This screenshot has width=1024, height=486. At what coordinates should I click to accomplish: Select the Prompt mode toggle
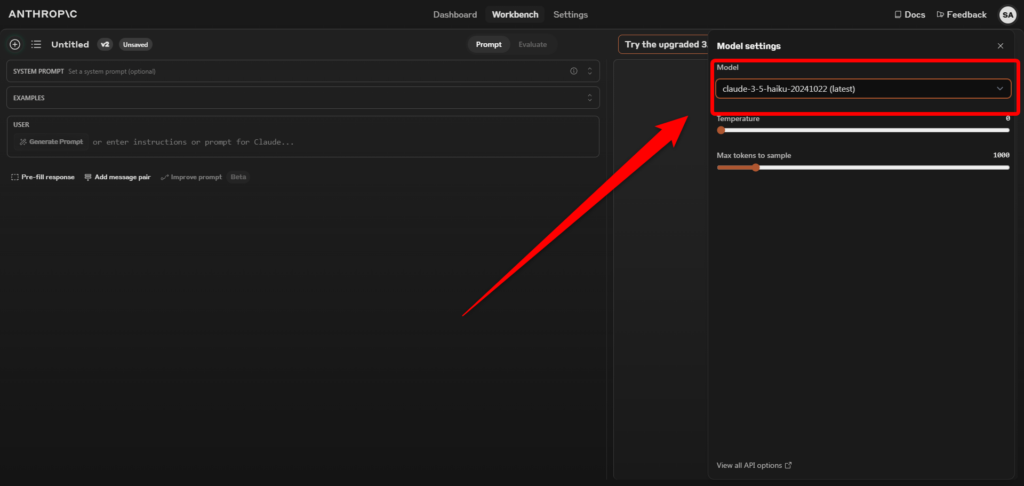coord(489,44)
